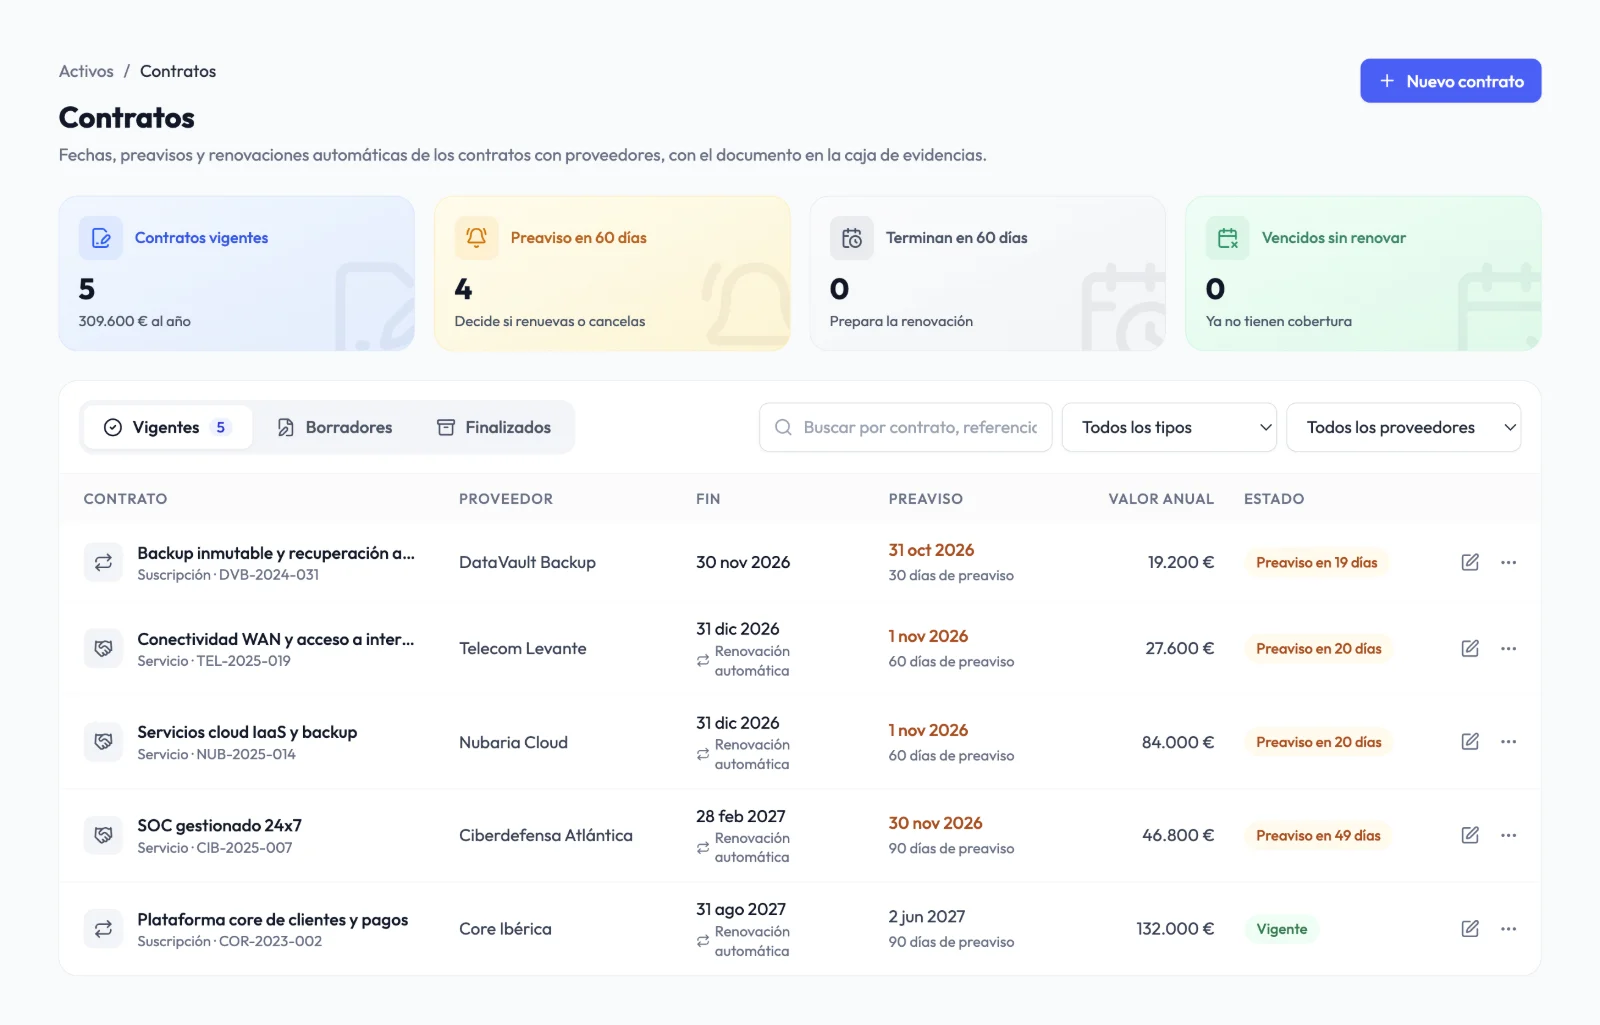Click the calendar icon on Terminan card
The width and height of the screenshot is (1600, 1025).
(x=852, y=238)
